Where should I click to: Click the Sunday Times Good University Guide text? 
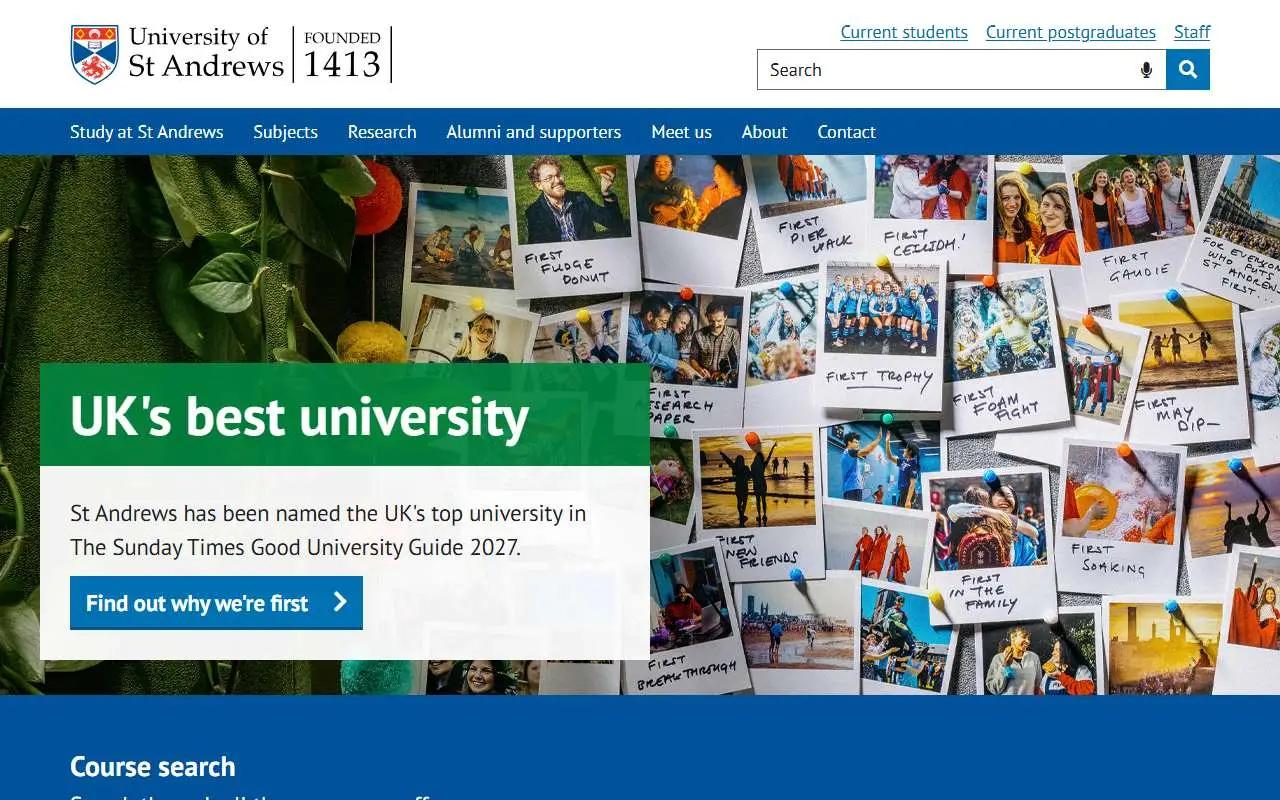point(295,547)
